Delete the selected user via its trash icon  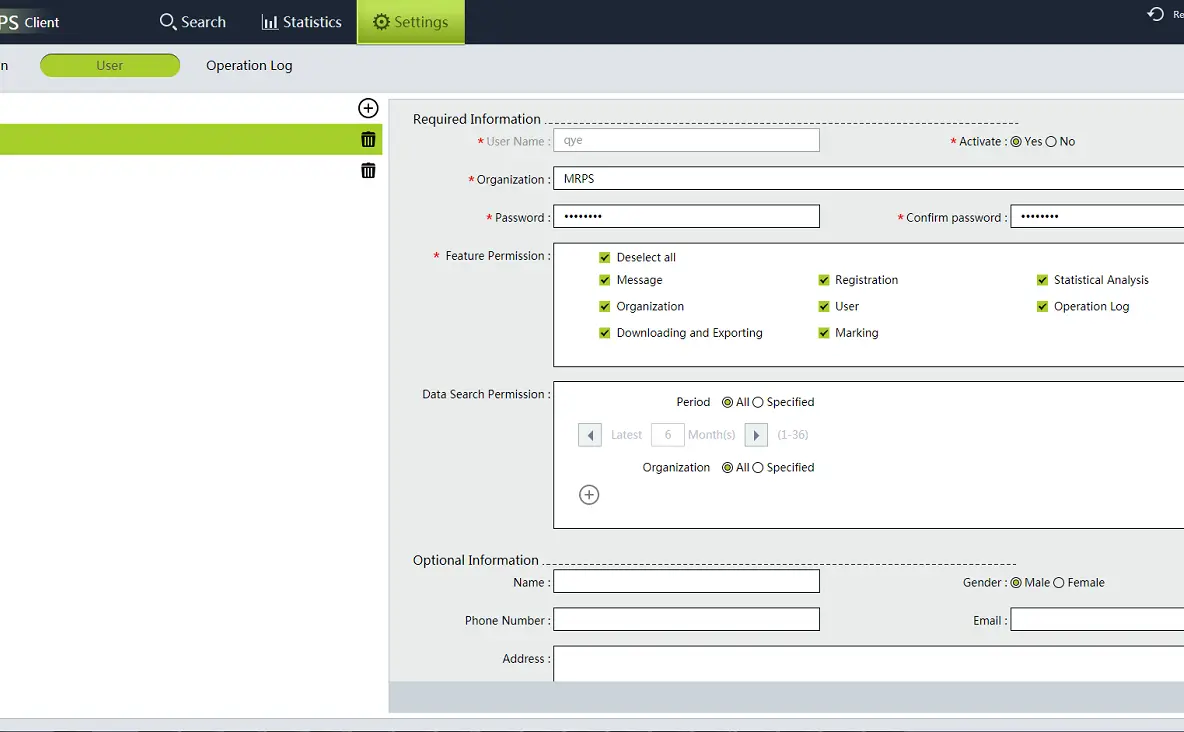(368, 139)
